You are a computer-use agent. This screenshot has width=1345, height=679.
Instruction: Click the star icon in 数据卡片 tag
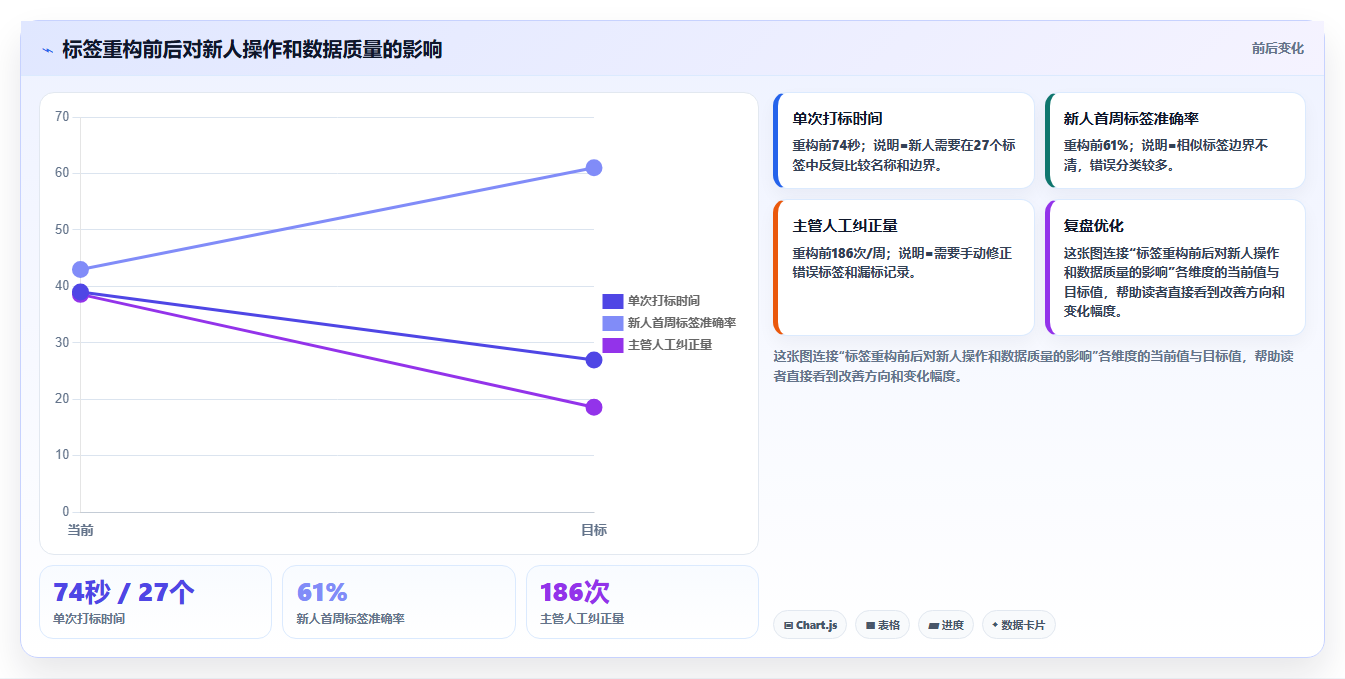pos(994,625)
